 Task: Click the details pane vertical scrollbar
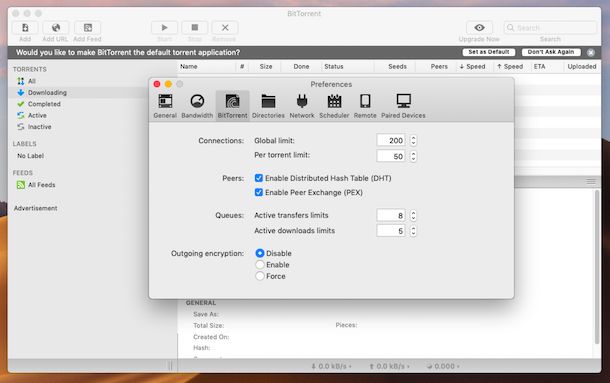597,267
